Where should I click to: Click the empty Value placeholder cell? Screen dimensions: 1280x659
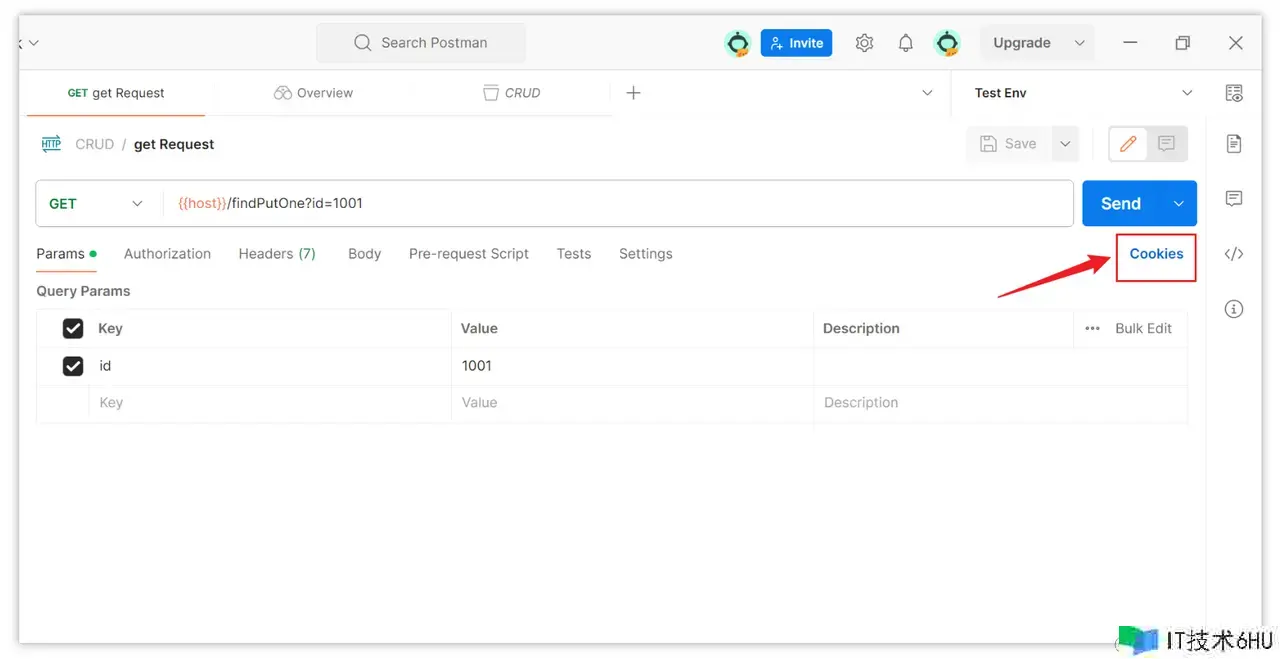tap(632, 403)
